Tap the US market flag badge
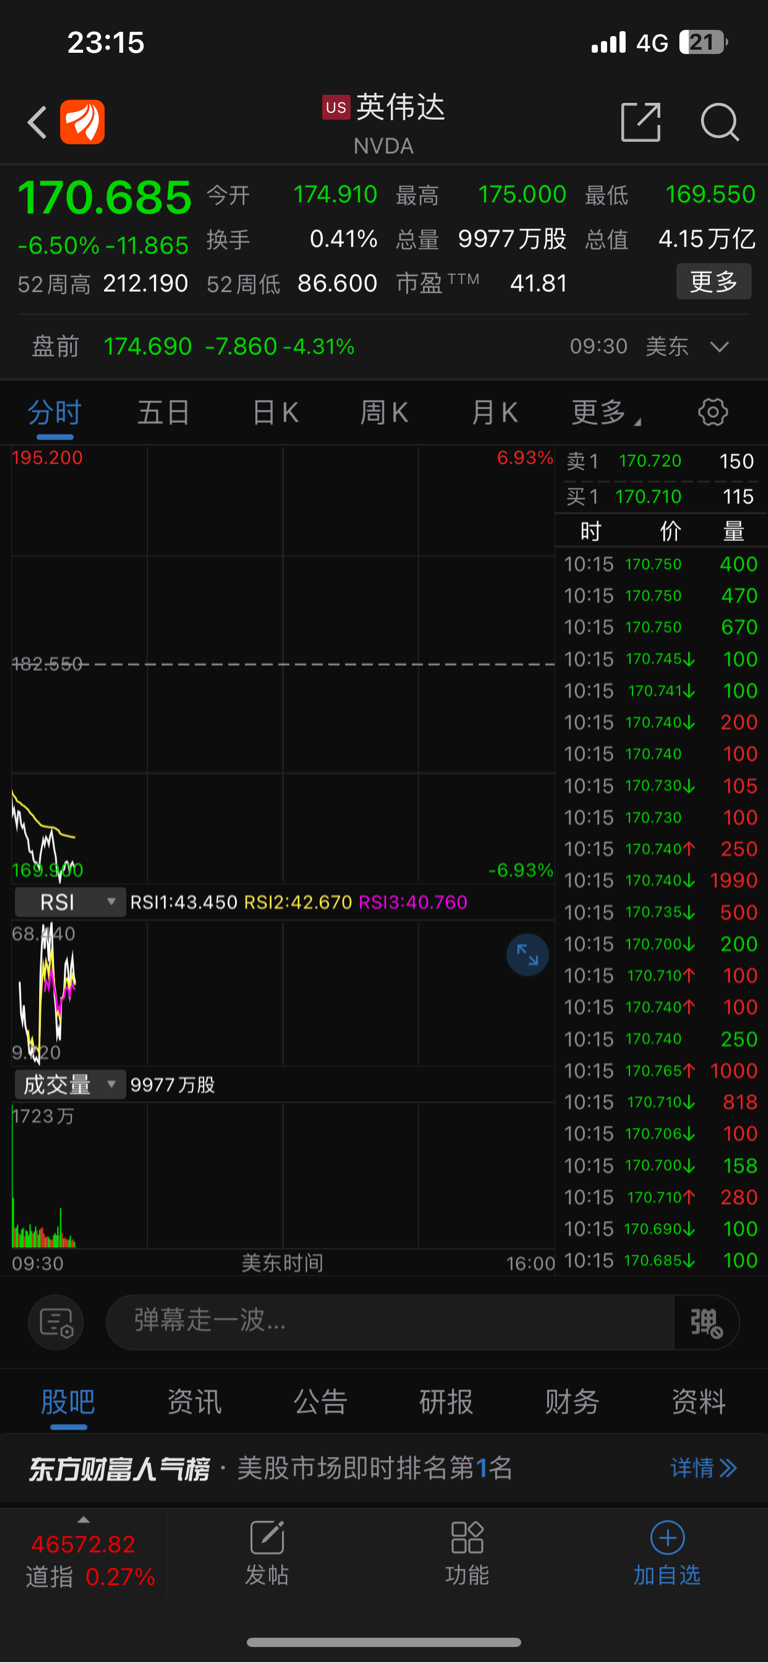The height and width of the screenshot is (1663, 768). 336,107
